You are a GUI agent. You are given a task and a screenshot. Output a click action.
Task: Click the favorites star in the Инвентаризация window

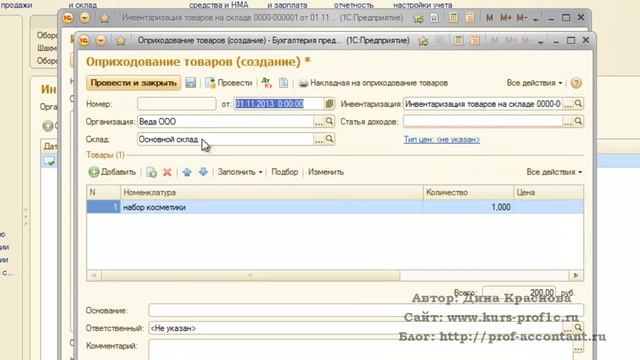(104, 18)
